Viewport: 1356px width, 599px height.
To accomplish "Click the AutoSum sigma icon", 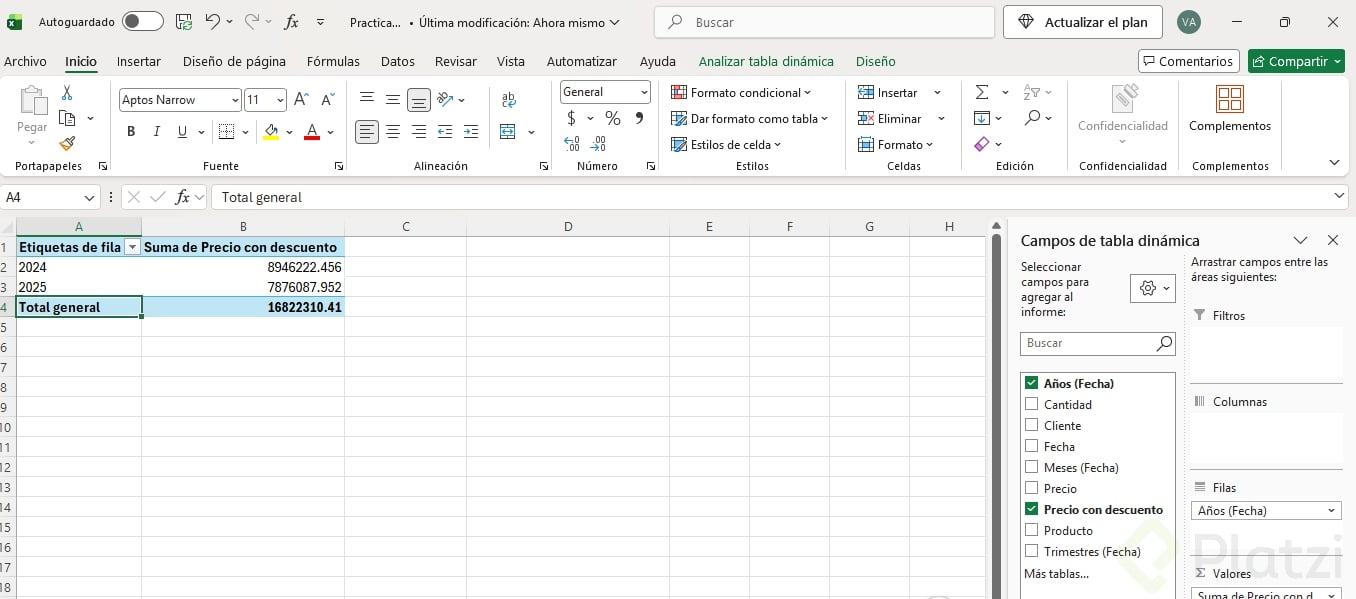I will (982, 92).
